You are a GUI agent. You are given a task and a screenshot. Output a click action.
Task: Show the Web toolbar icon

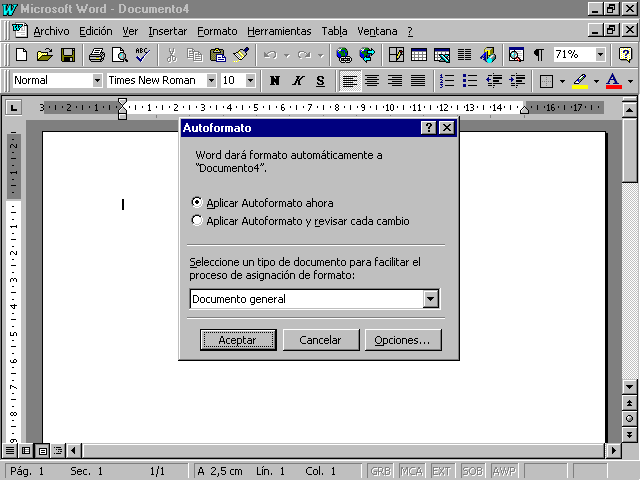[367, 55]
